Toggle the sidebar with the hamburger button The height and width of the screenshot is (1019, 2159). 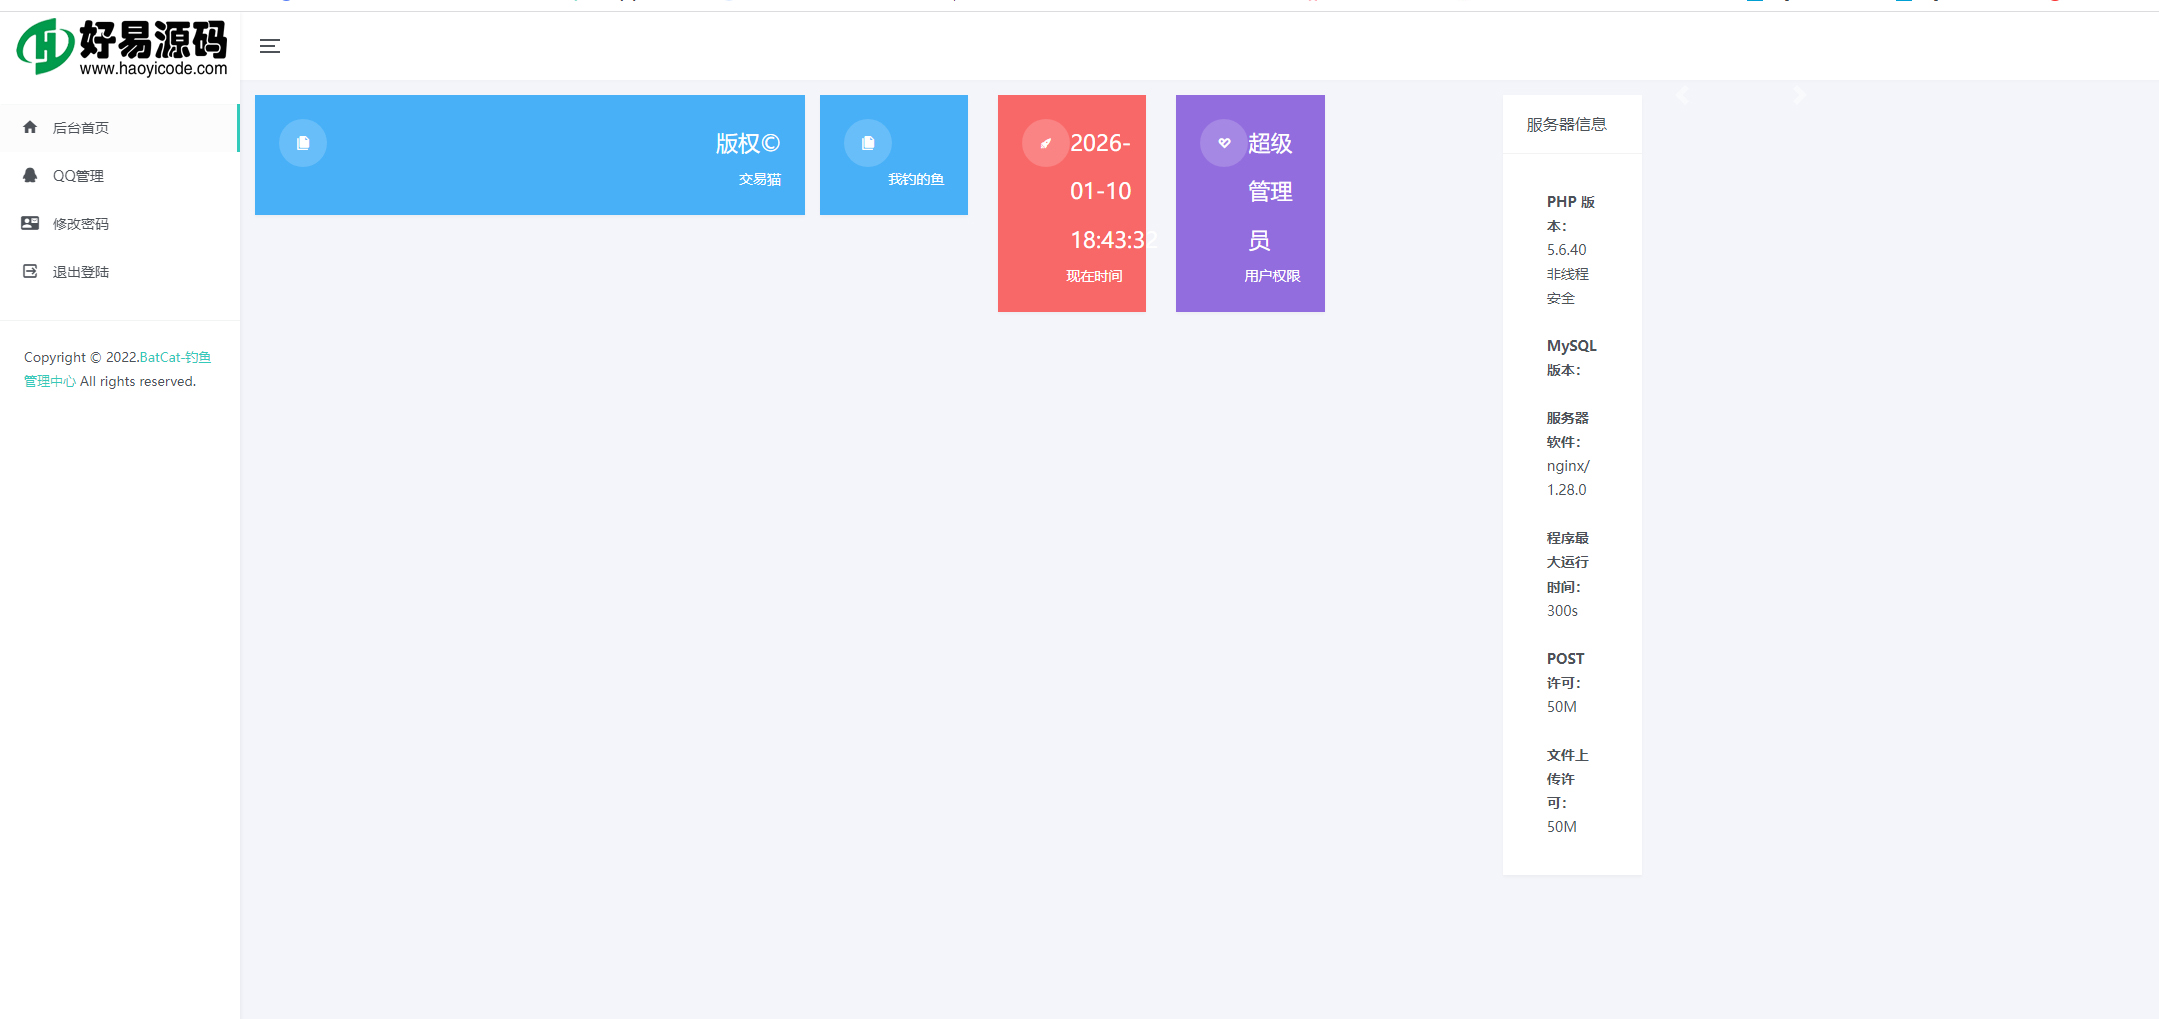coord(270,46)
